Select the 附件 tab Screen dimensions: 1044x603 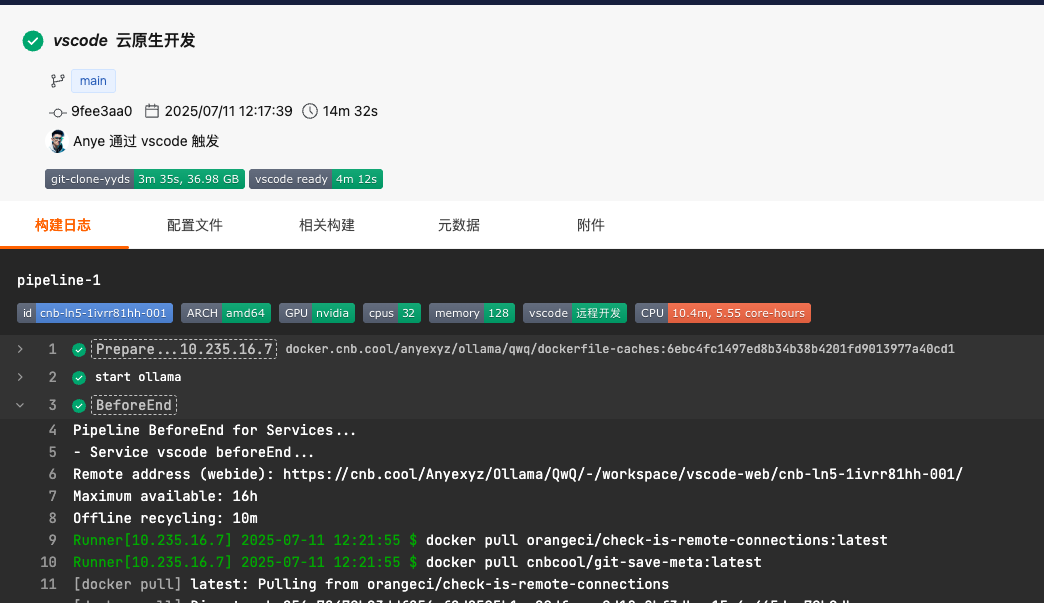(x=591, y=225)
